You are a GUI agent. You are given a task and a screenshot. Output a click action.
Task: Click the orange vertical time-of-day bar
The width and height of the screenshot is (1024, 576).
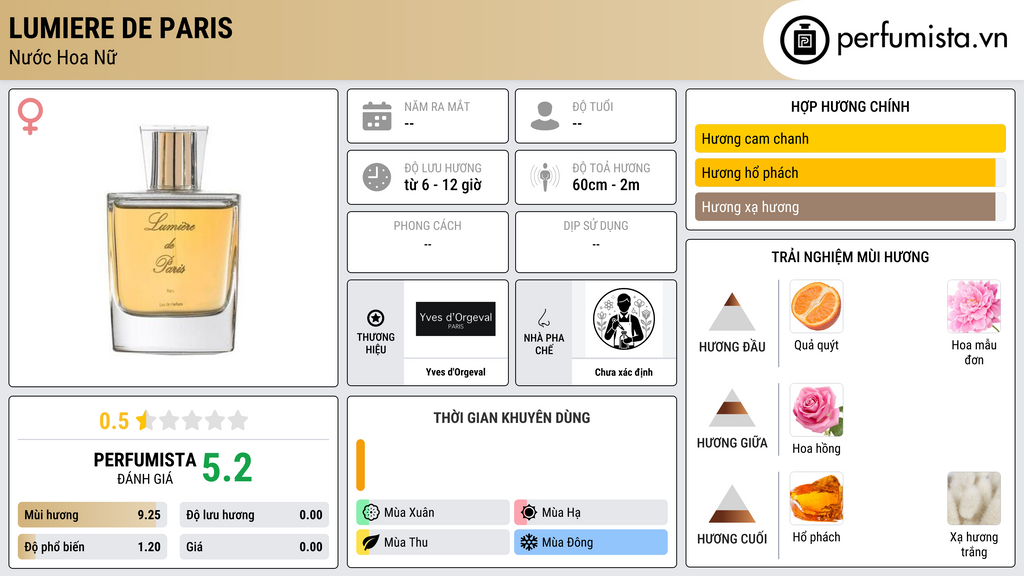click(x=360, y=465)
